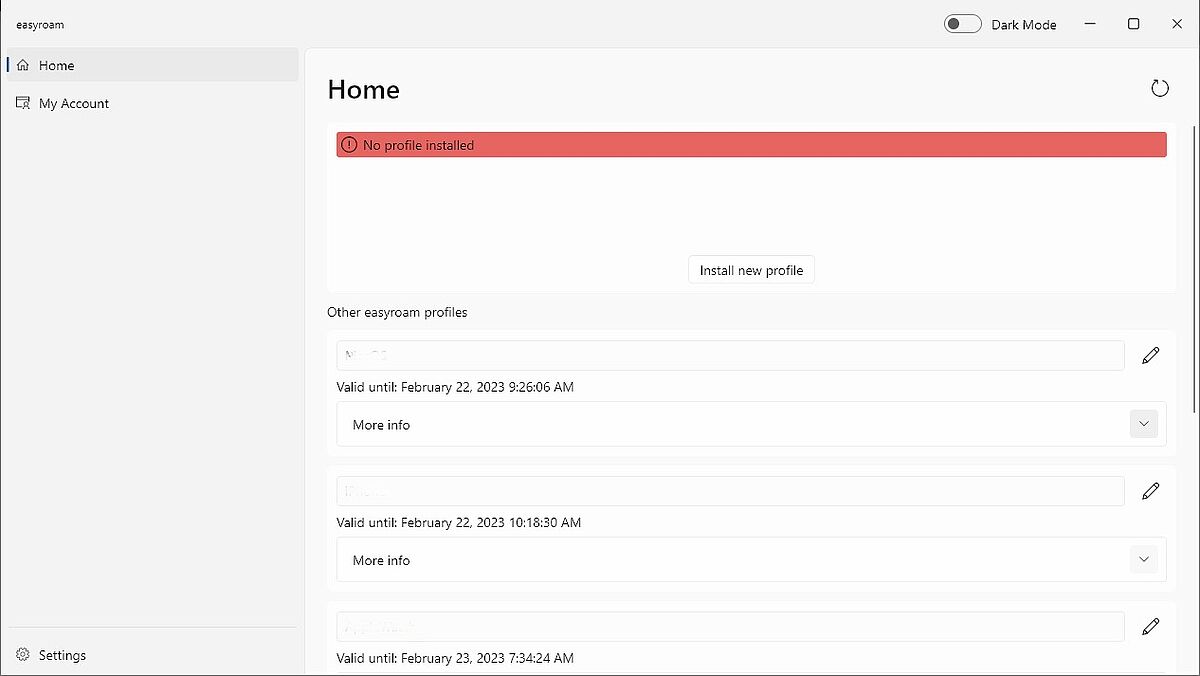The width and height of the screenshot is (1200, 676).
Task: Close the easyroam application window
Action: (x=1177, y=24)
